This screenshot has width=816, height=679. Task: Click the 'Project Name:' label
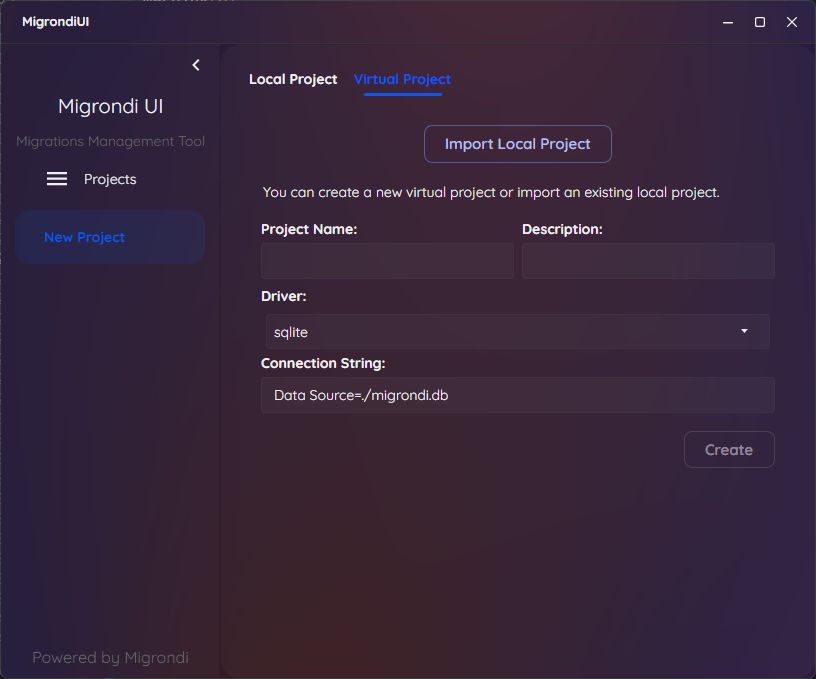click(x=309, y=229)
